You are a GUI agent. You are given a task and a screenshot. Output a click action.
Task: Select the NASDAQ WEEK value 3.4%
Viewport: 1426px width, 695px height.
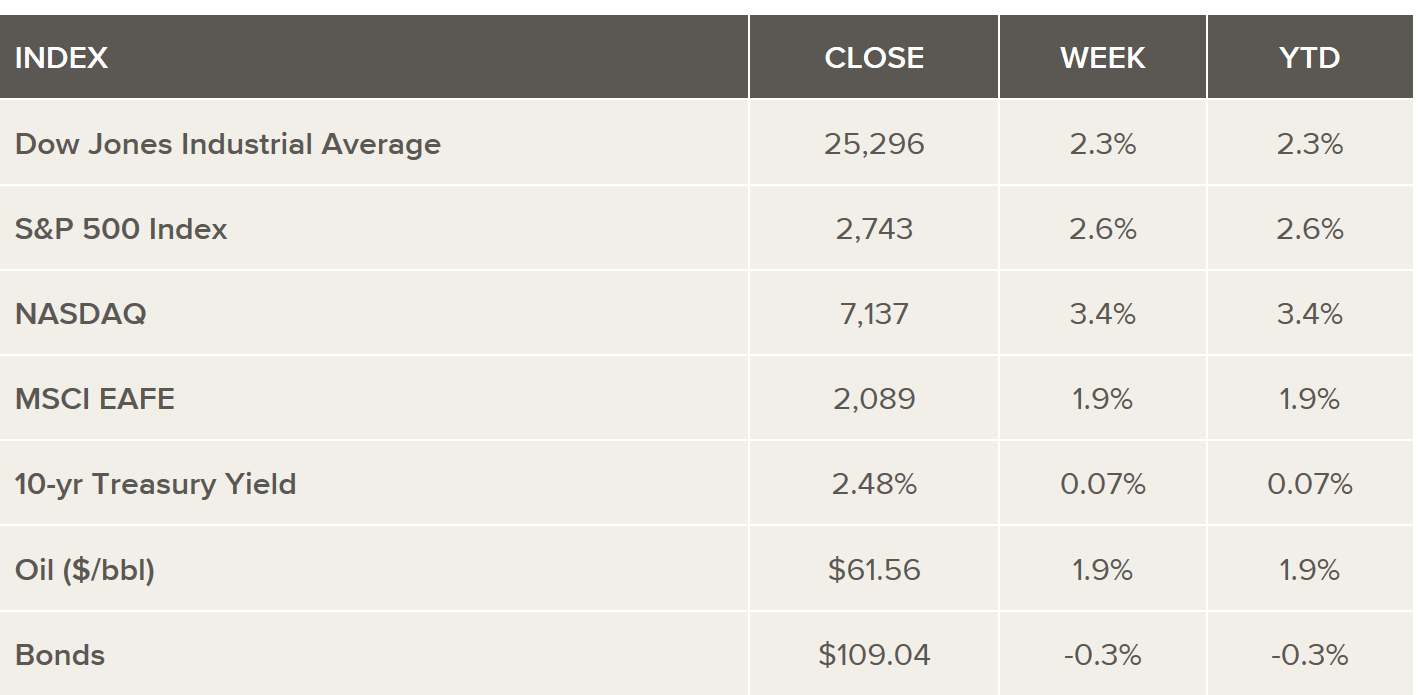point(1103,314)
